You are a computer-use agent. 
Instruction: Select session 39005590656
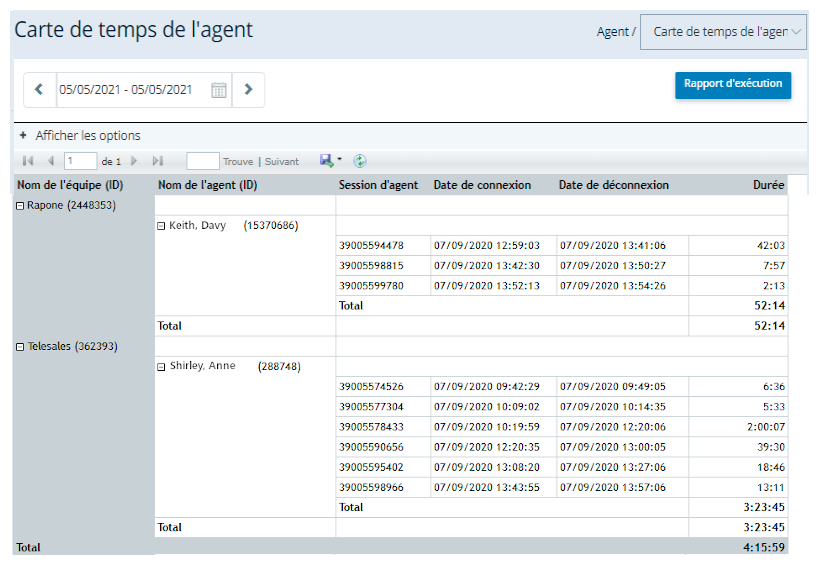coord(371,447)
